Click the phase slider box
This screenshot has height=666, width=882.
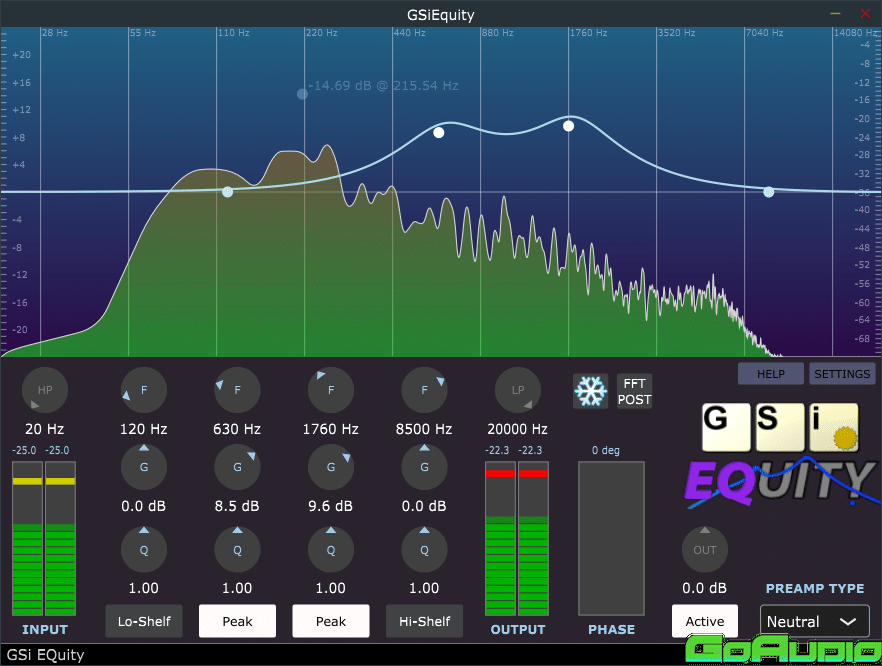tap(611, 538)
